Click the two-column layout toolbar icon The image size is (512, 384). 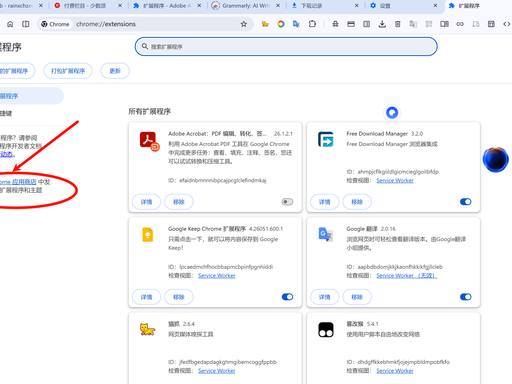(366, 24)
